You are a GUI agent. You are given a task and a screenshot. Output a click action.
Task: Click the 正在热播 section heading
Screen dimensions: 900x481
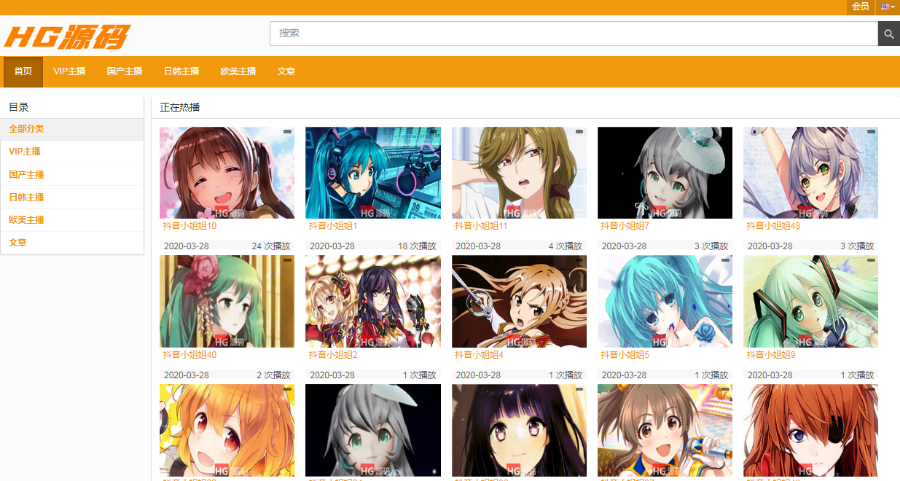180,107
